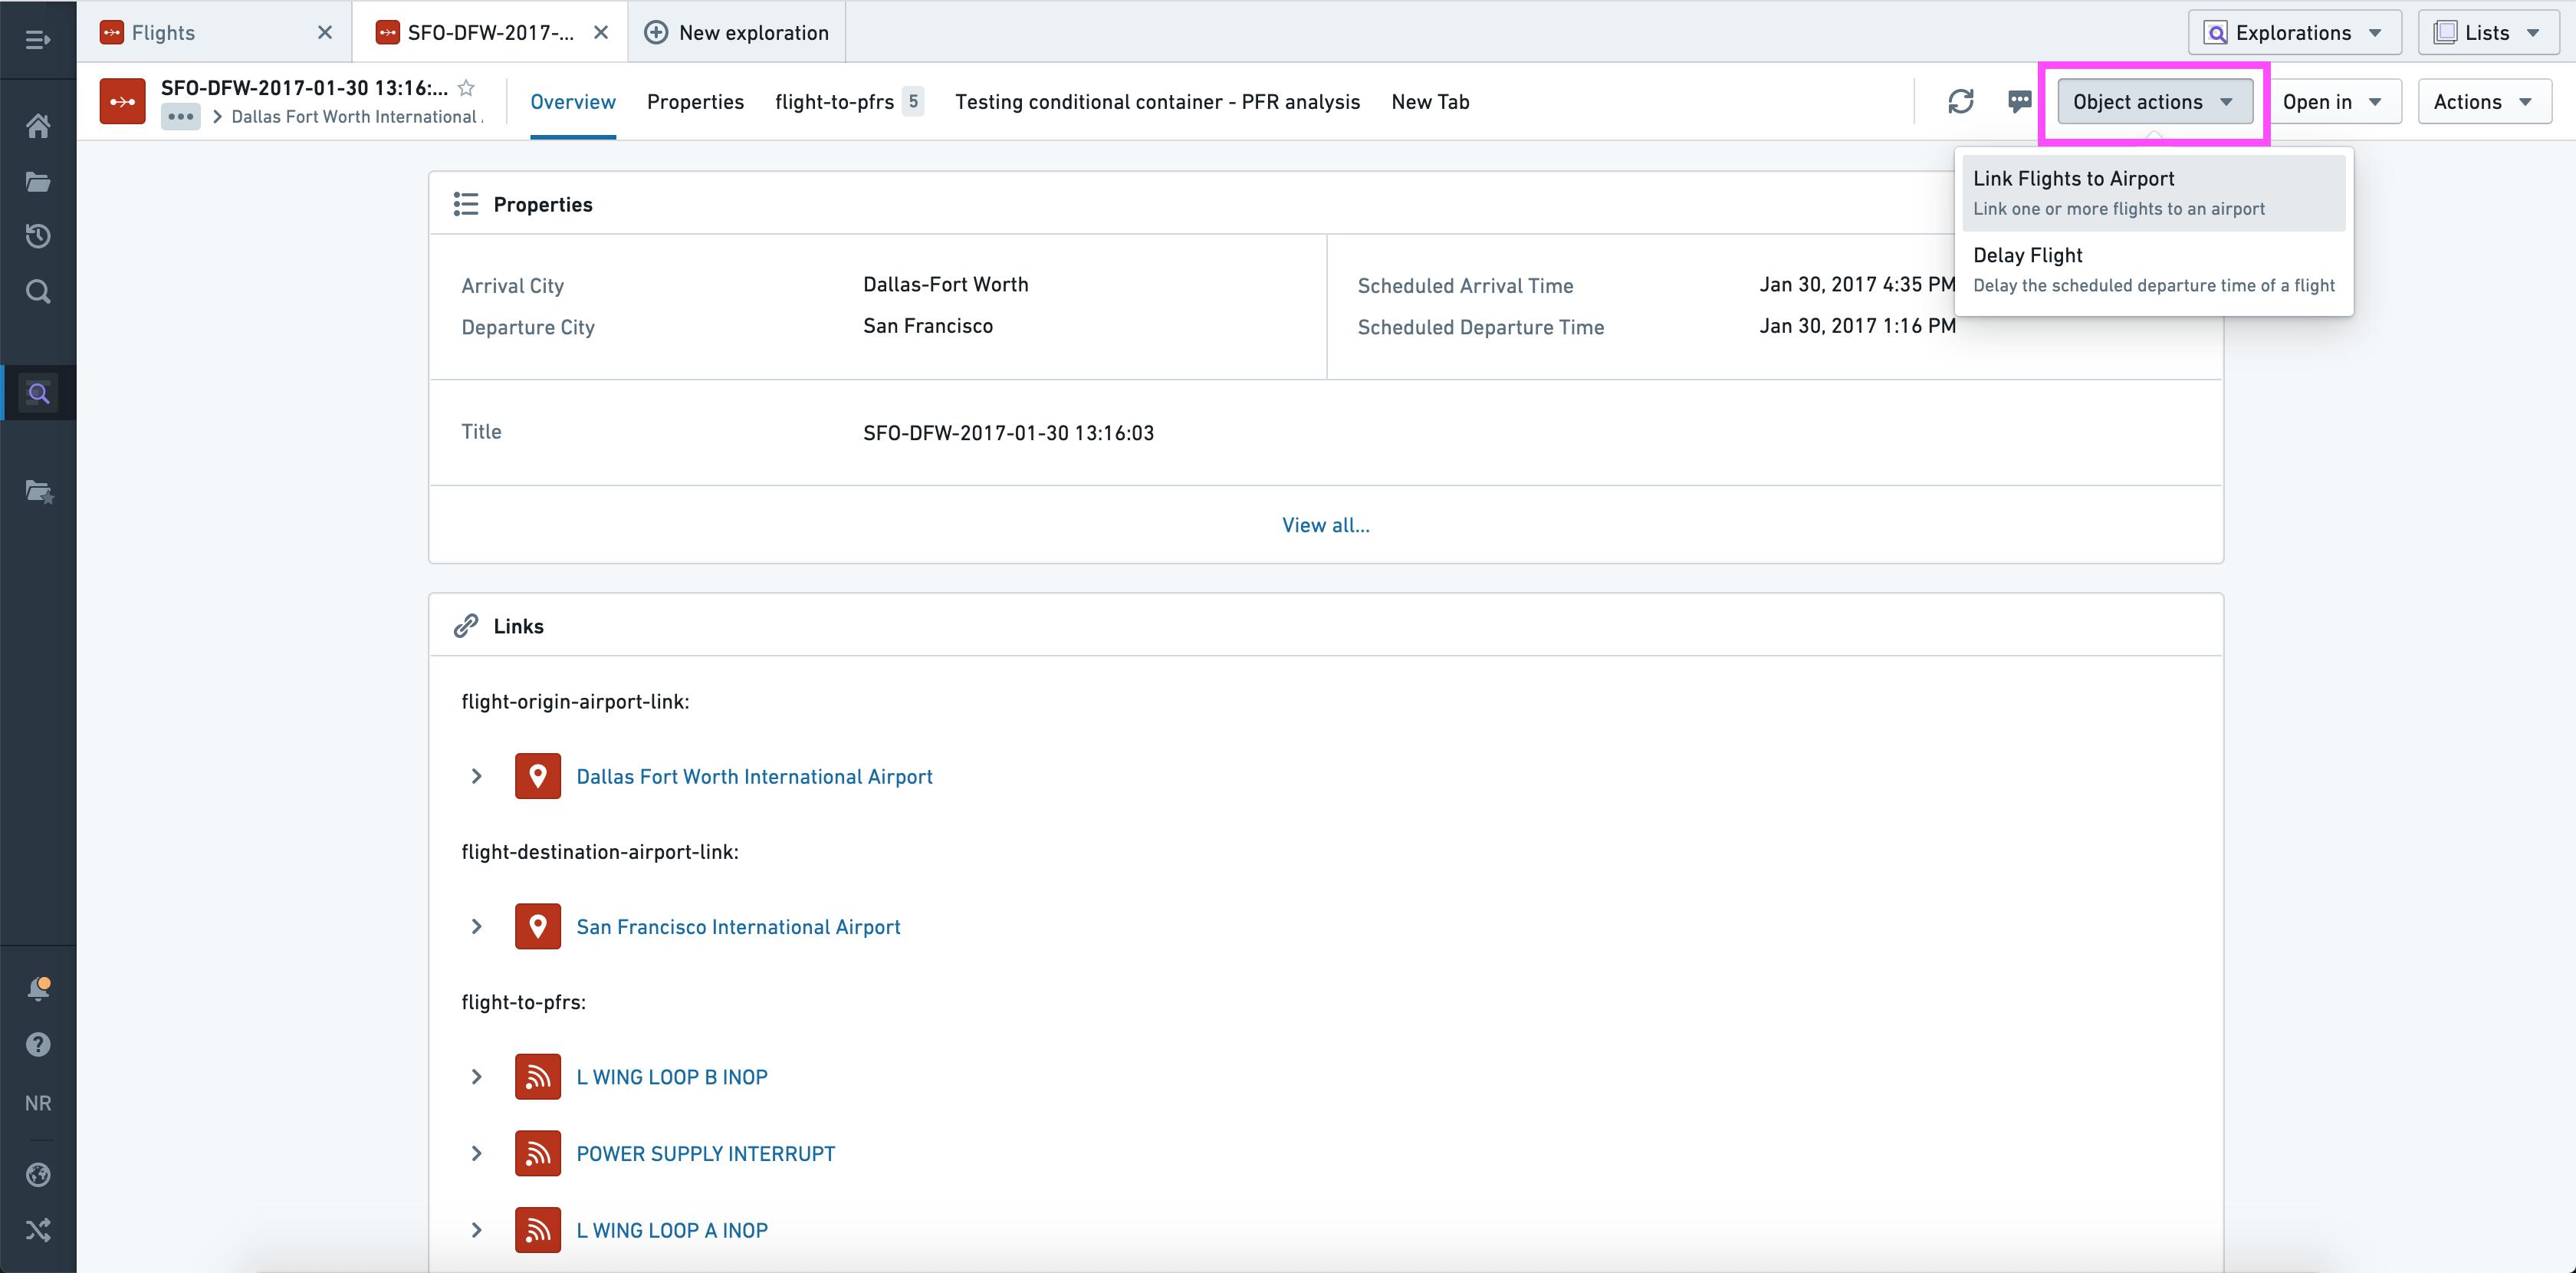The image size is (2576, 1273).
Task: Click View all... properties link
Action: click(1326, 525)
